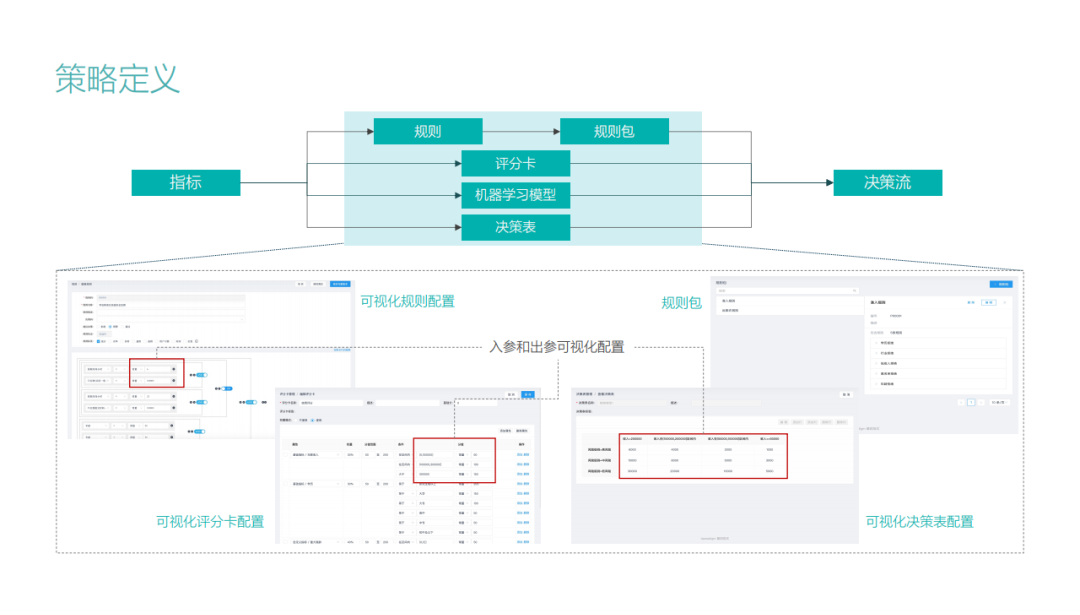Image resolution: width=1080 pixels, height=615 pixels.
Task: Click the outlined edit button in rule package detail
Action: tap(988, 302)
